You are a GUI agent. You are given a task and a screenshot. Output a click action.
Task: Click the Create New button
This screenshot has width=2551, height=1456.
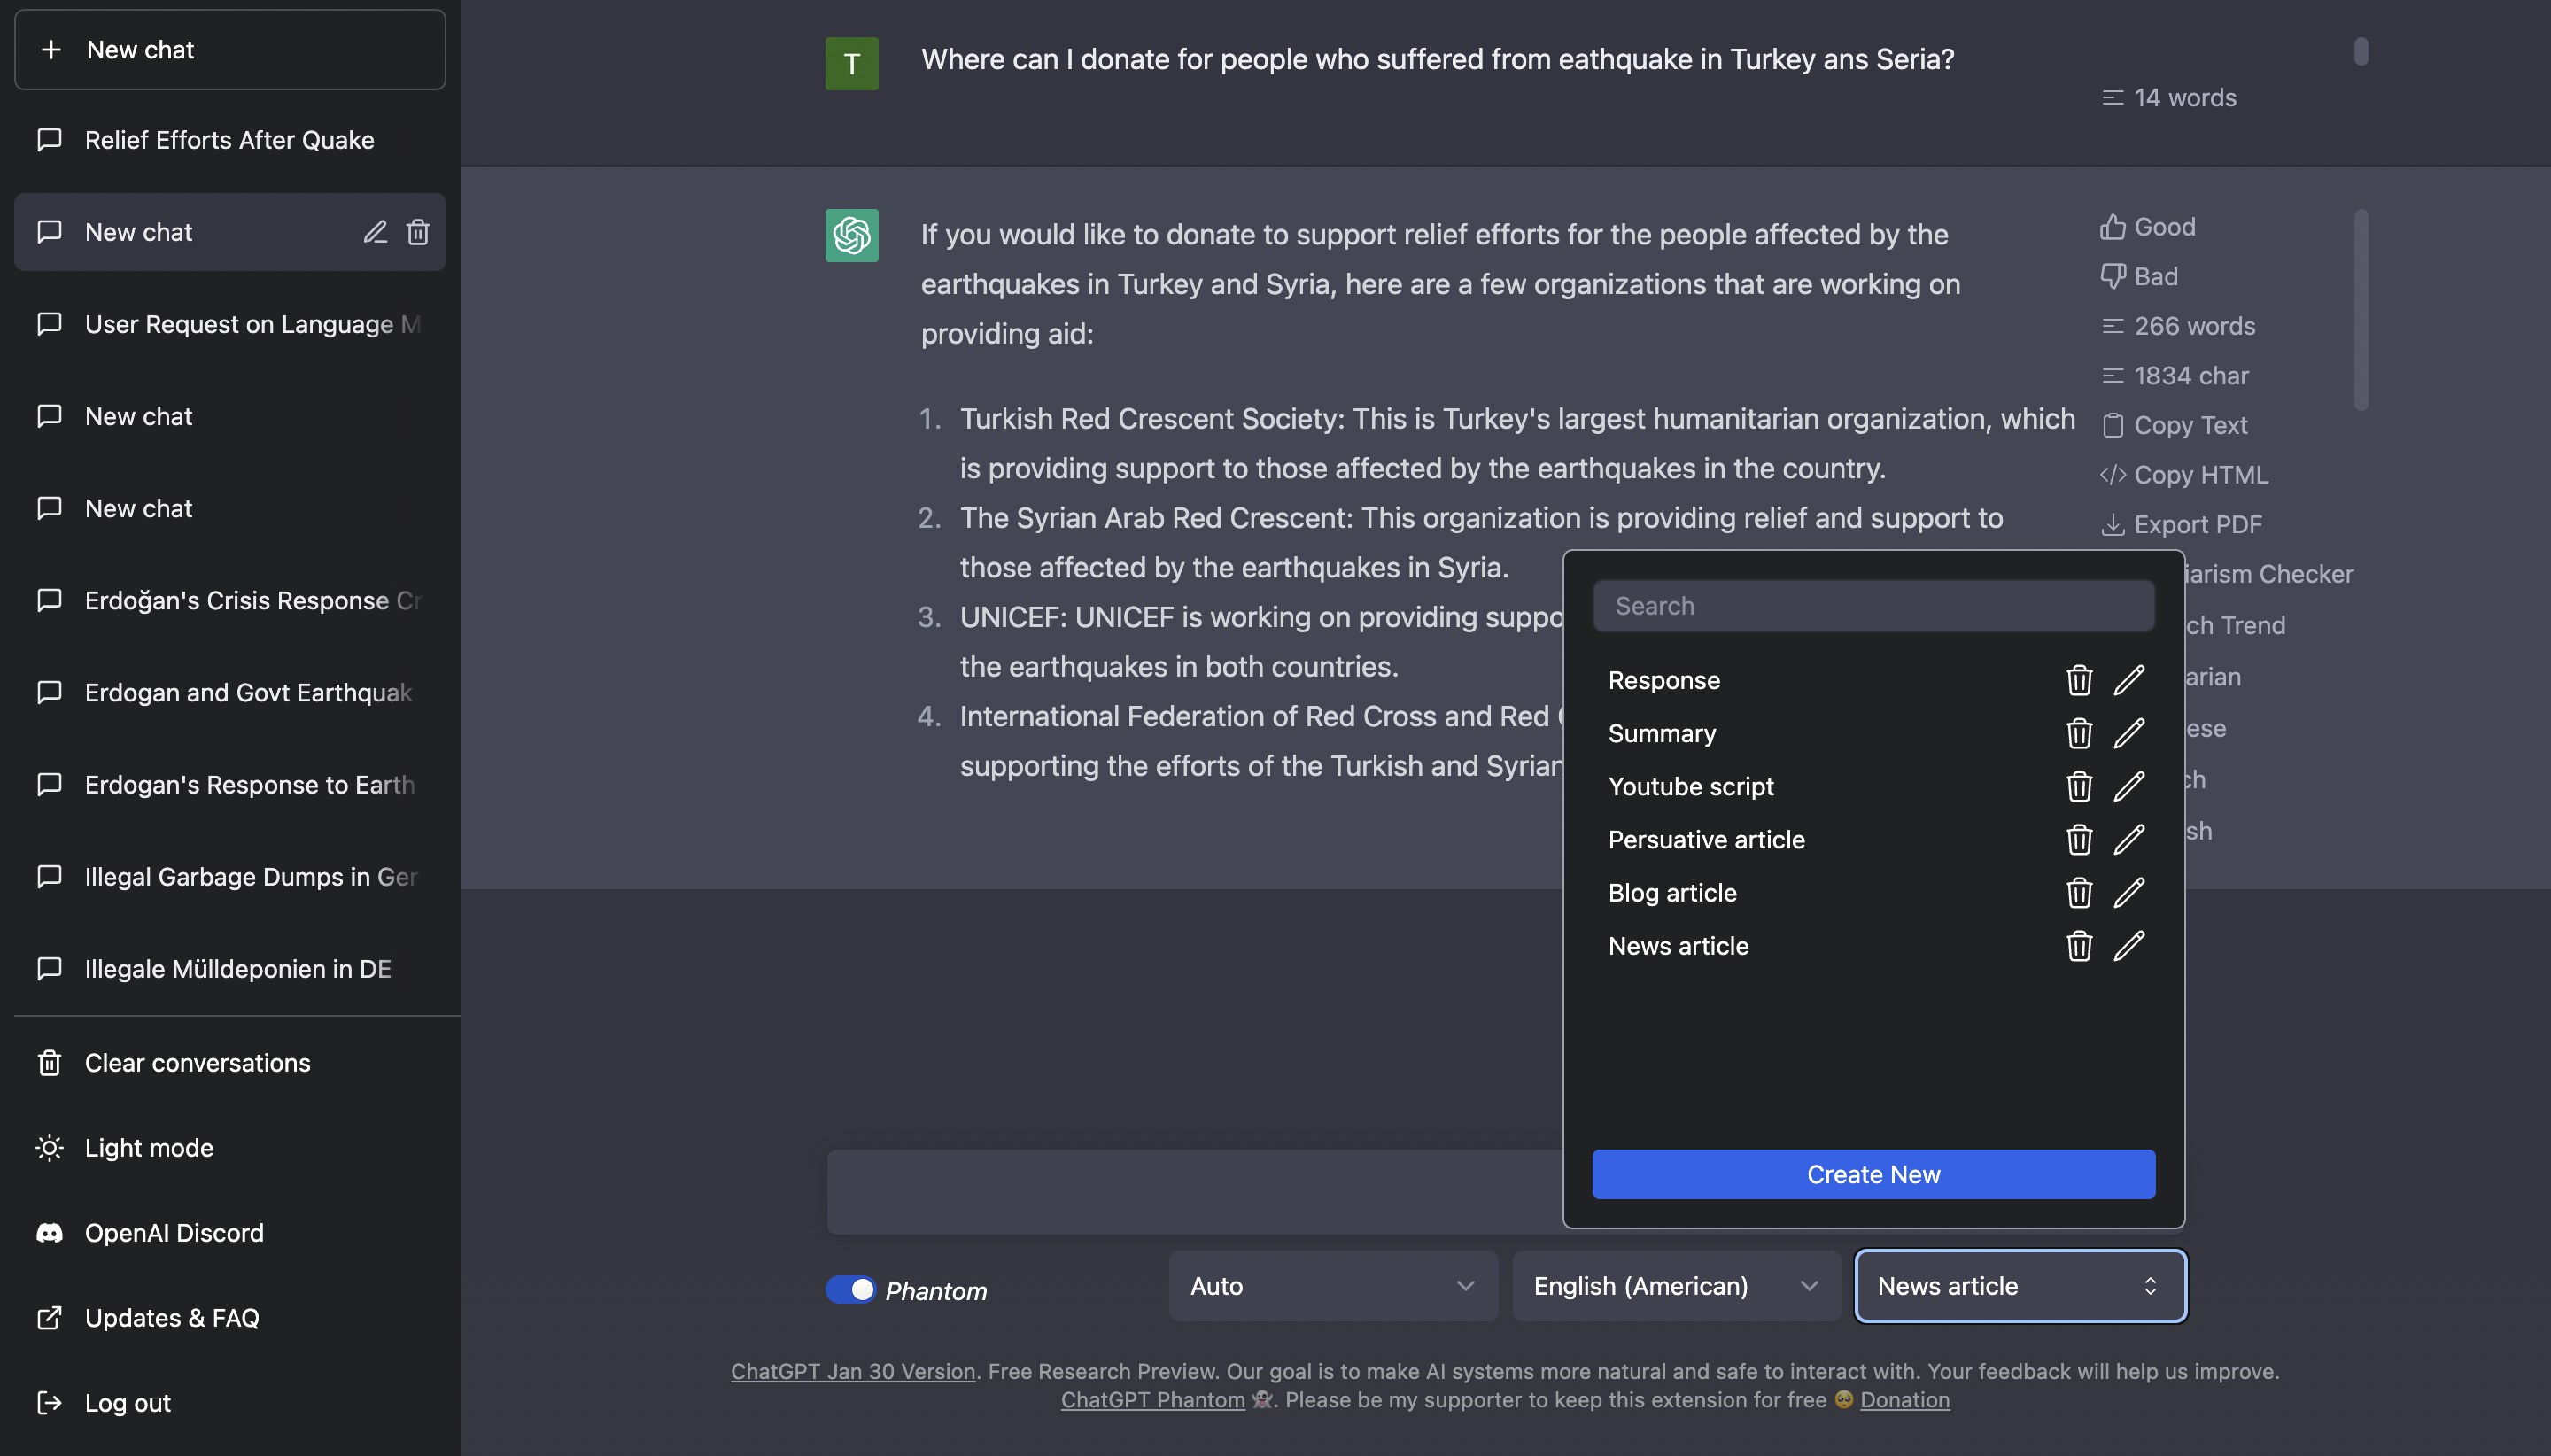click(x=1873, y=1173)
